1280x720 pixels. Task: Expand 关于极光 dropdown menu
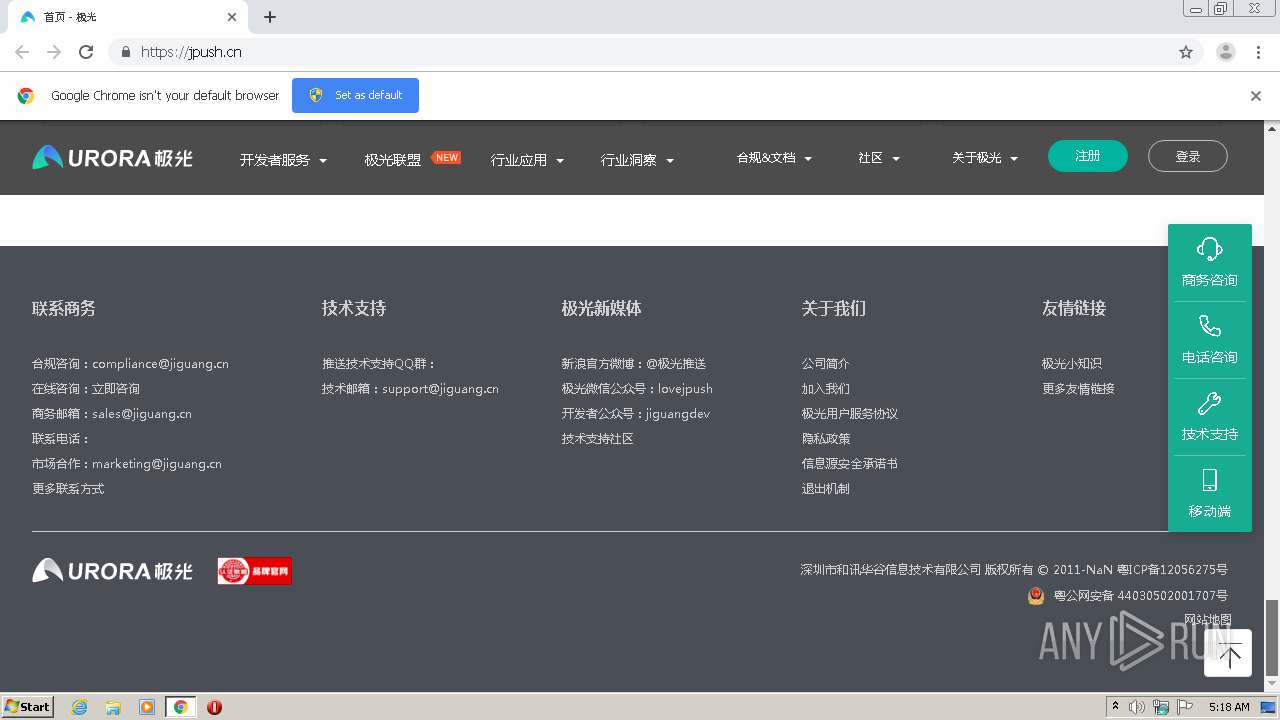click(985, 158)
